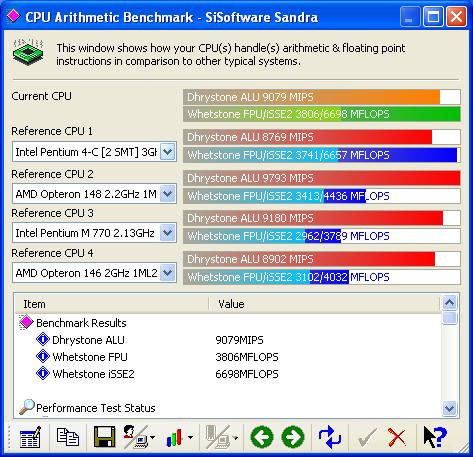Open dropdown arrow beside user-computer icon
Viewport: 473px width, 457px height.
point(152,437)
